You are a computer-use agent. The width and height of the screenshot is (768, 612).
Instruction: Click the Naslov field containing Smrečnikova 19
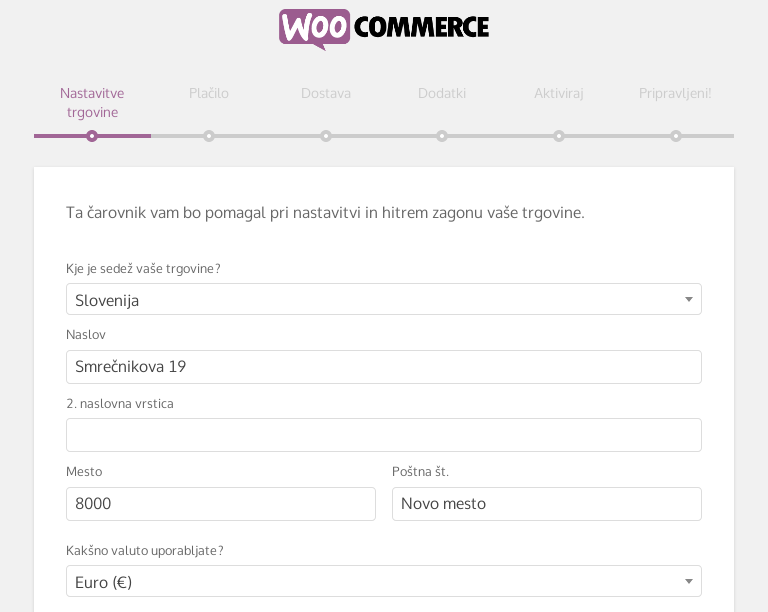point(384,367)
